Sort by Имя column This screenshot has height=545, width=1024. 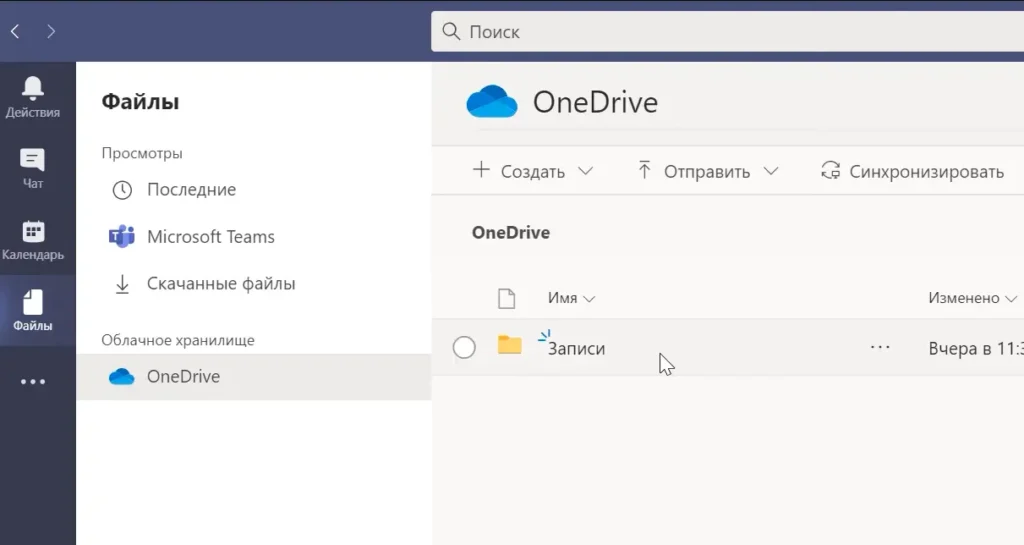571,298
